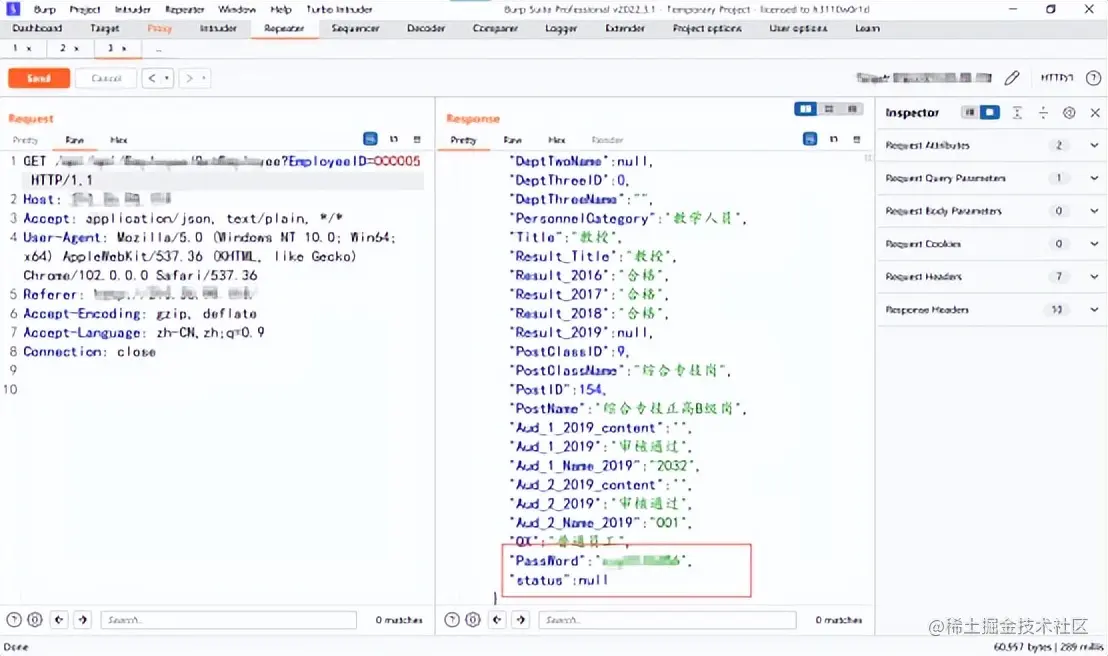Screen dimensions: 1108x656
Task: Go to previous request in history
Action: pyautogui.click(x=152, y=78)
